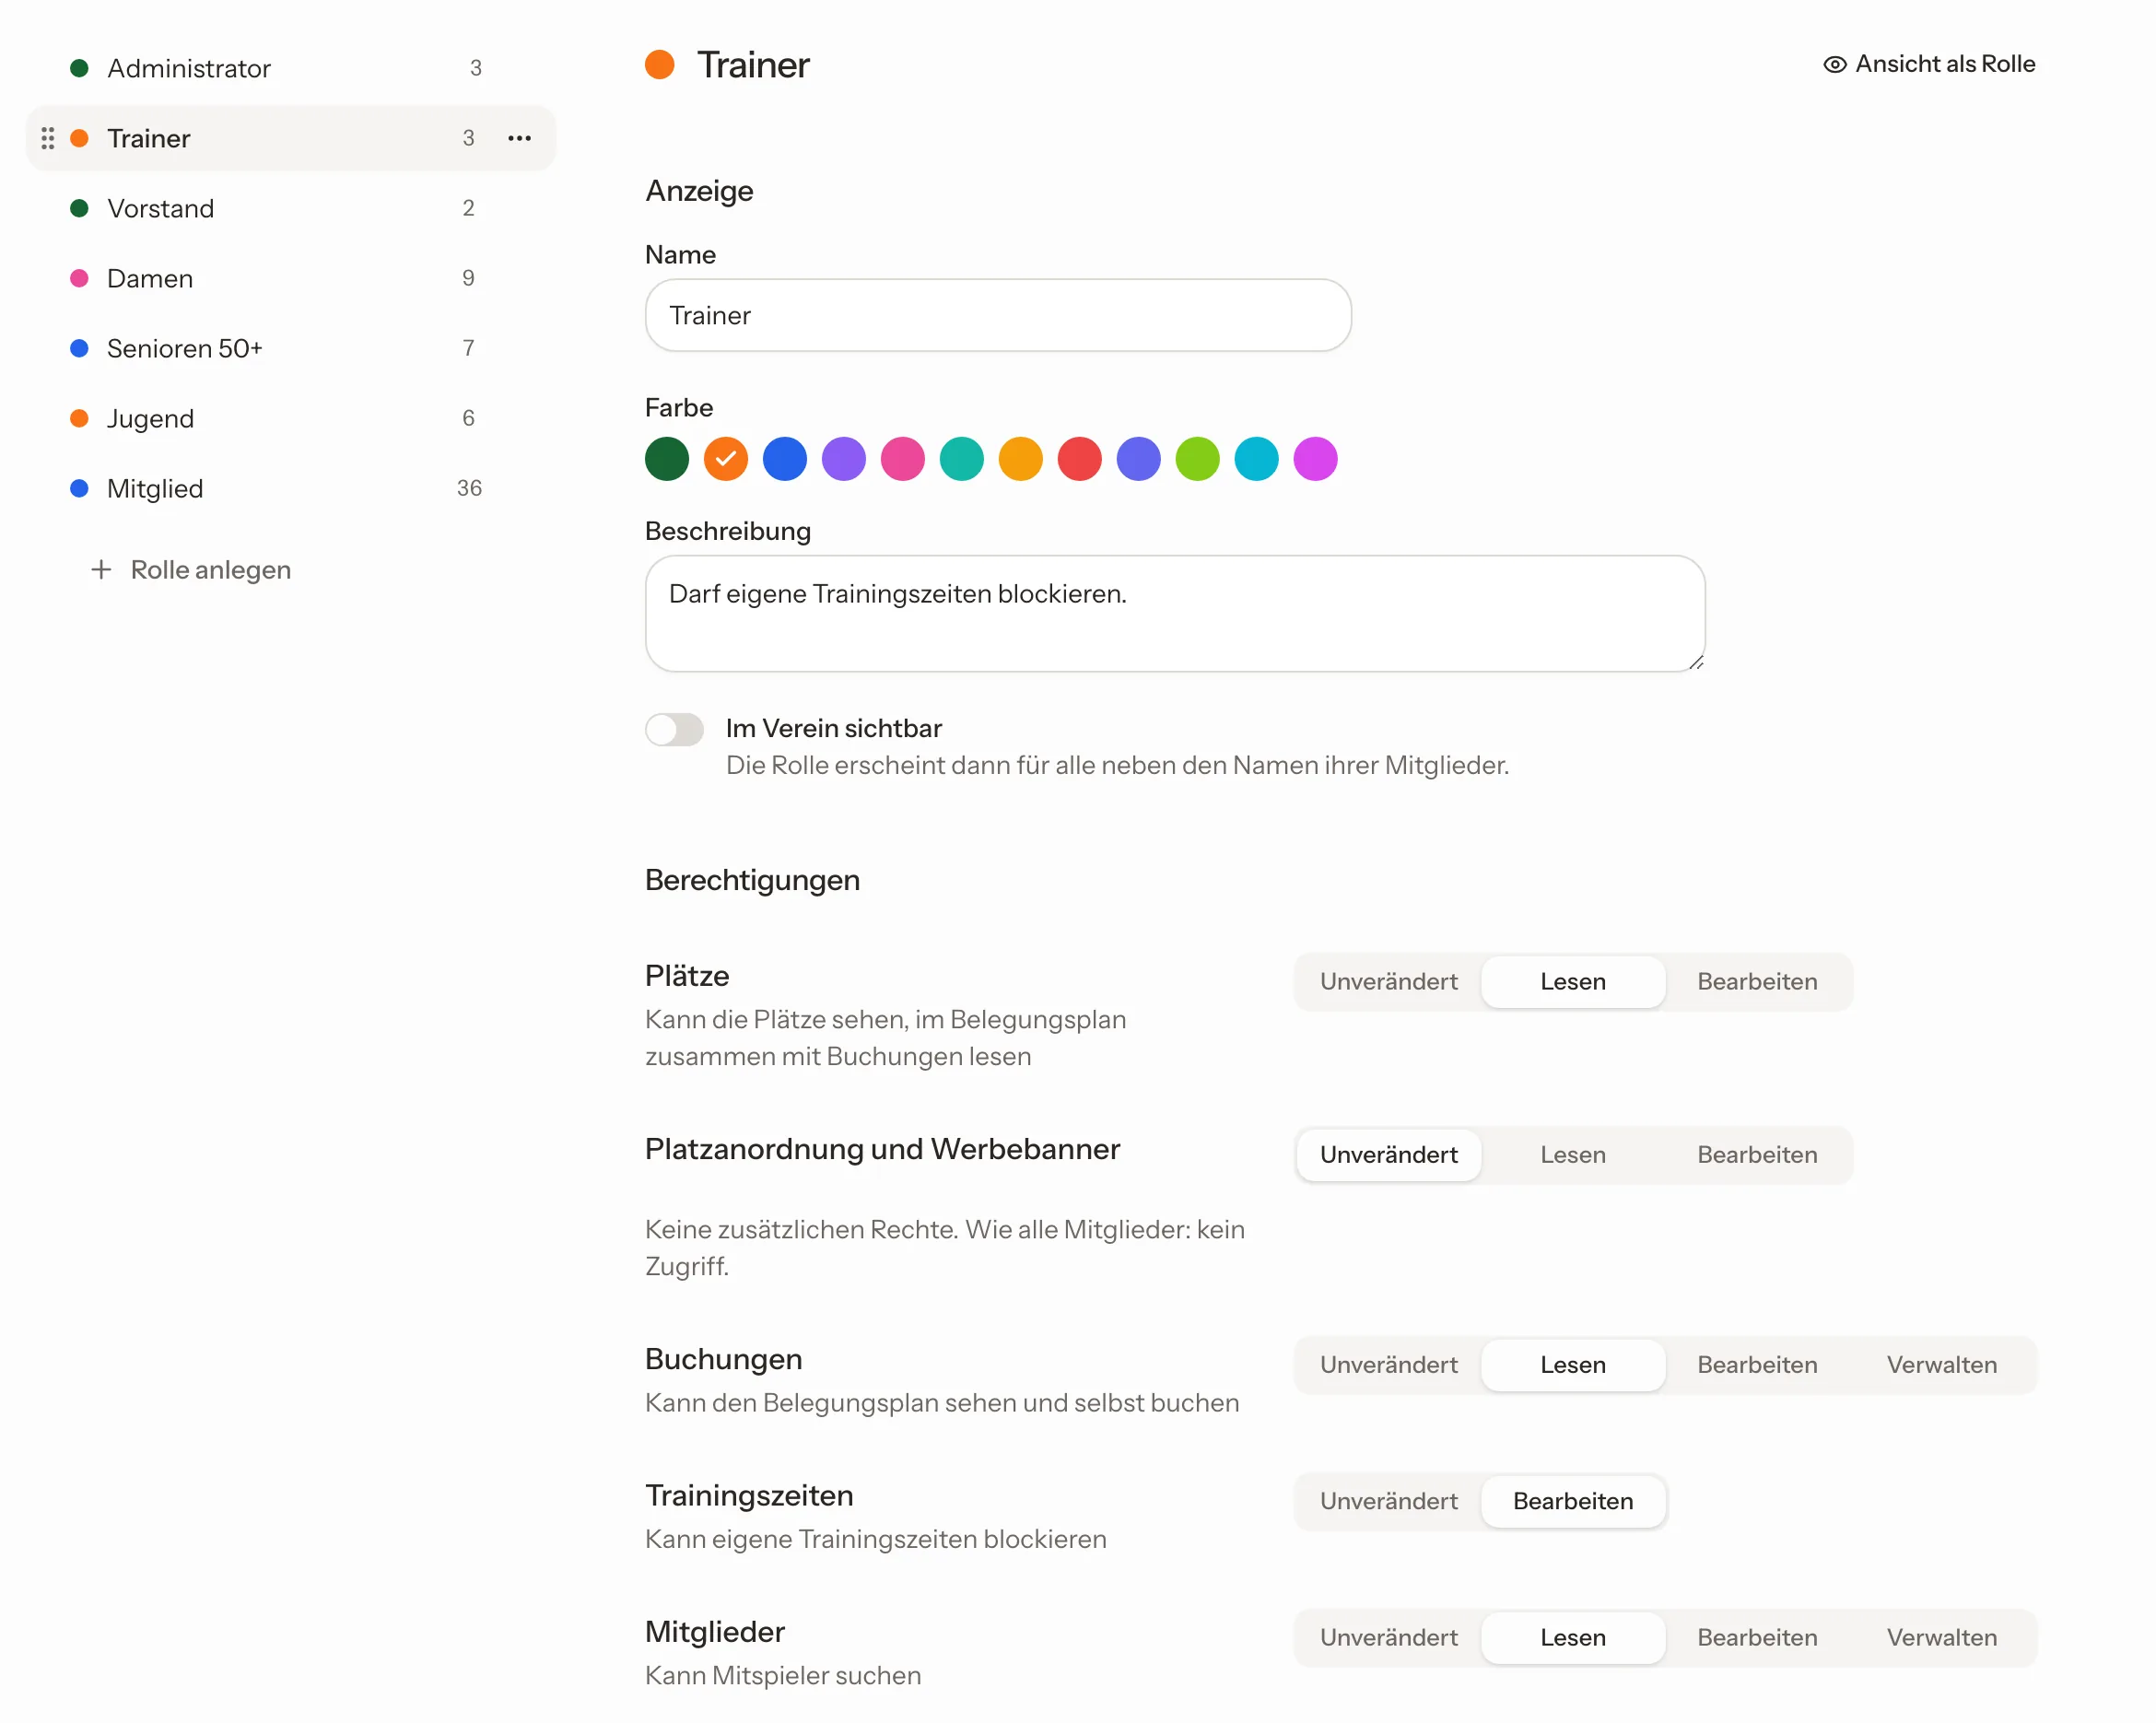Set Plätze permission to Bearbeiten
The height and width of the screenshot is (1723, 2156).
tap(1756, 981)
